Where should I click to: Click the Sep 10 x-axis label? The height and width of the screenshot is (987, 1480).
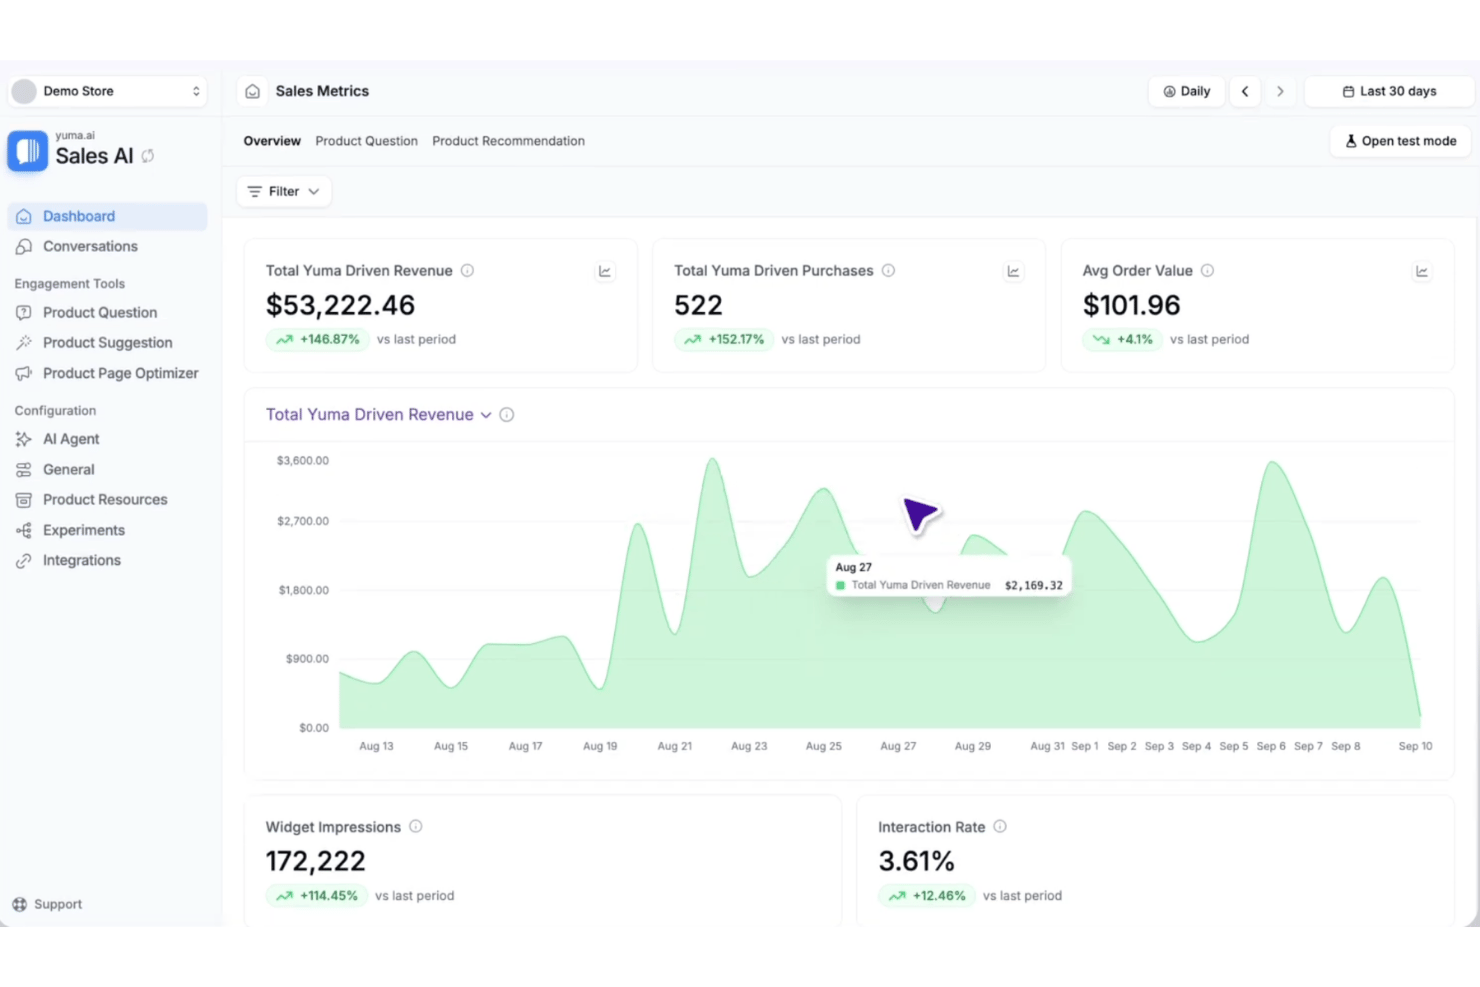click(1415, 746)
